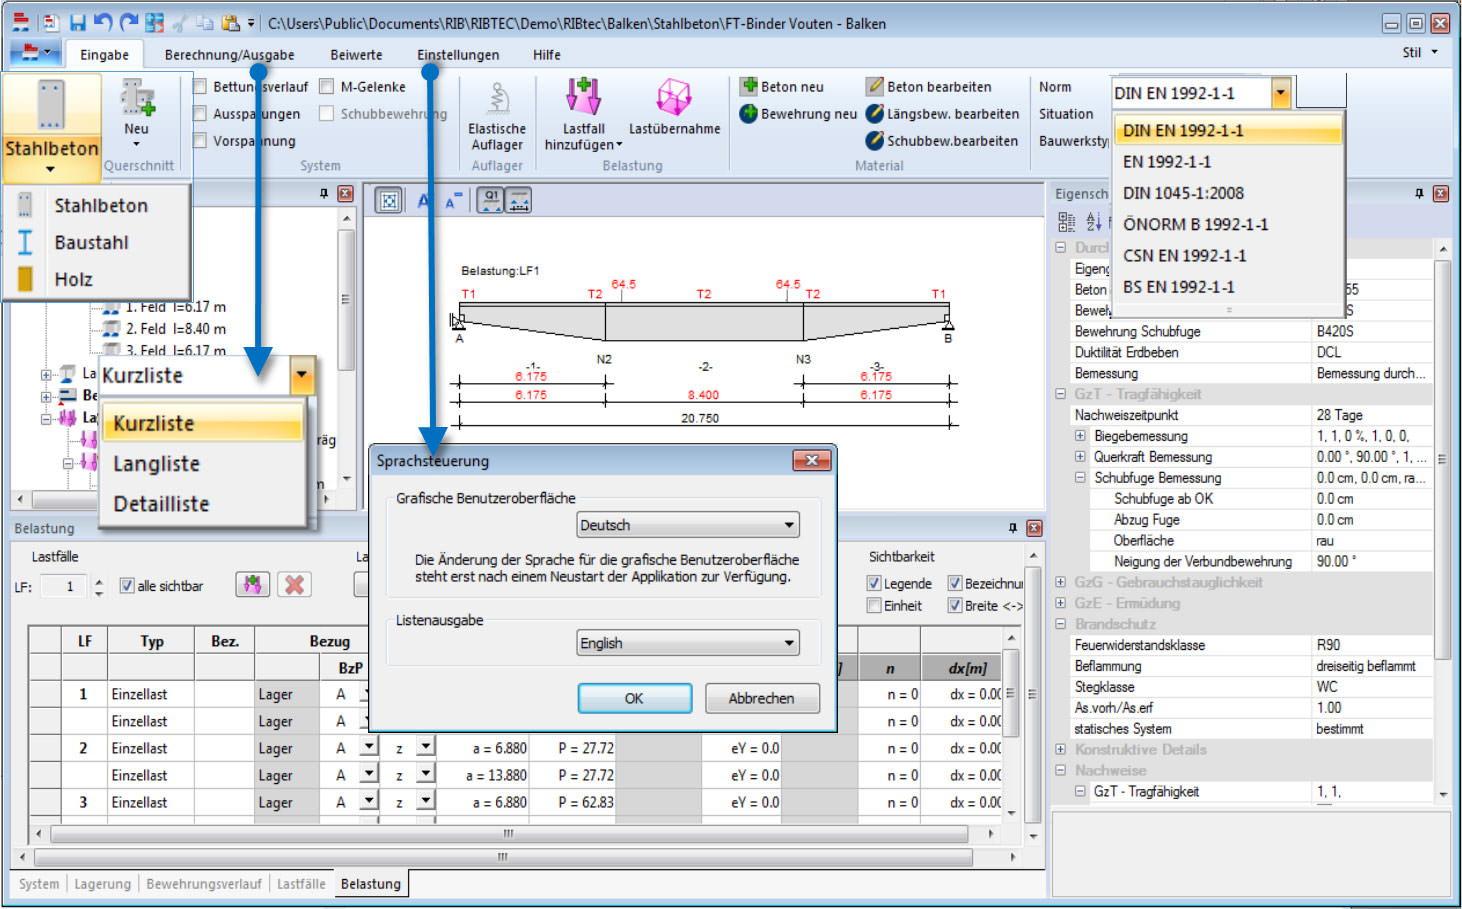1462x909 pixels.
Task: Click the Lastfall hinzufügen icon
Action: pos(583,97)
